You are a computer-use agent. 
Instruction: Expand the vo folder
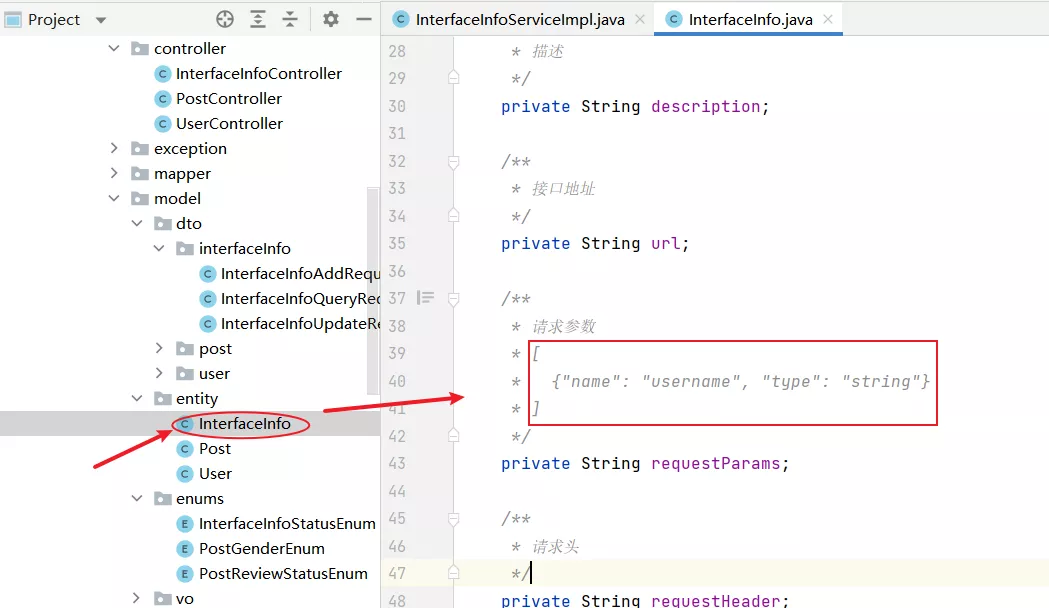coord(137,598)
